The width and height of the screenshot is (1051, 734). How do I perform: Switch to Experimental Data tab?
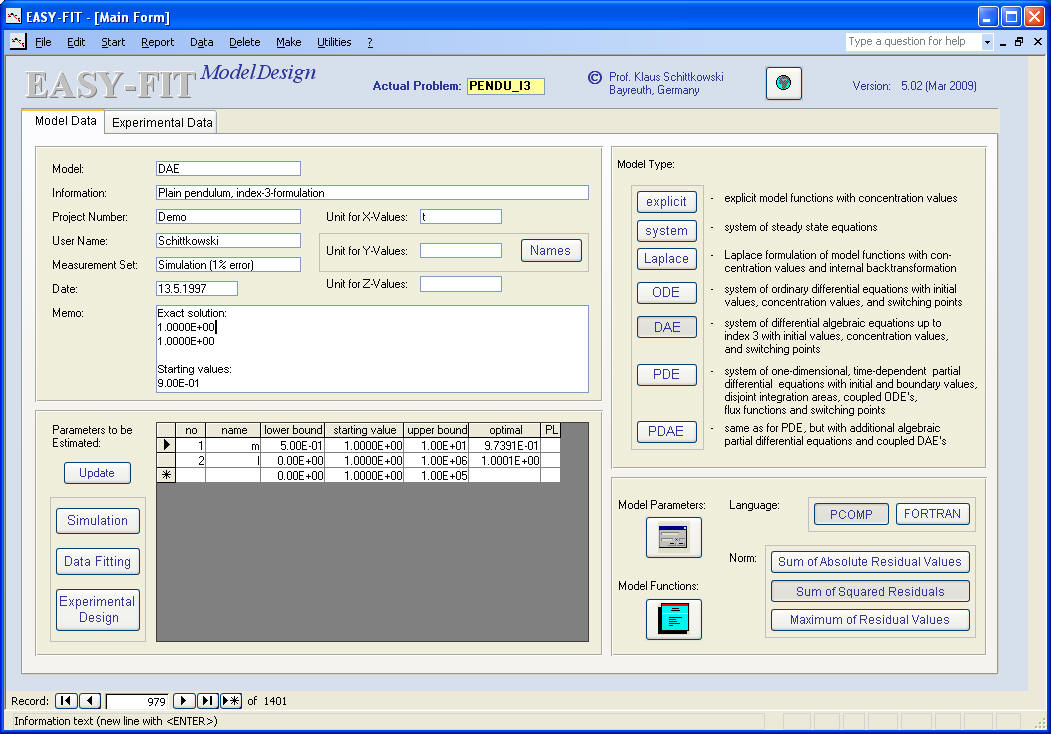coord(162,123)
